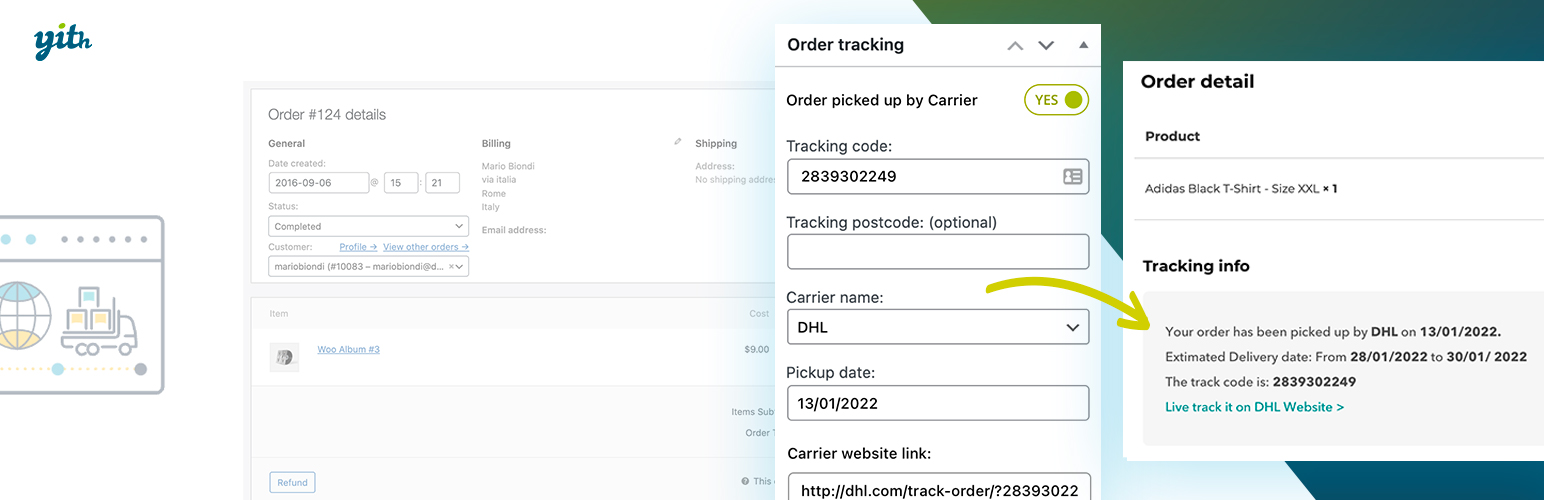Open the customer Profile link
This screenshot has height=500, width=1544.
(x=357, y=247)
